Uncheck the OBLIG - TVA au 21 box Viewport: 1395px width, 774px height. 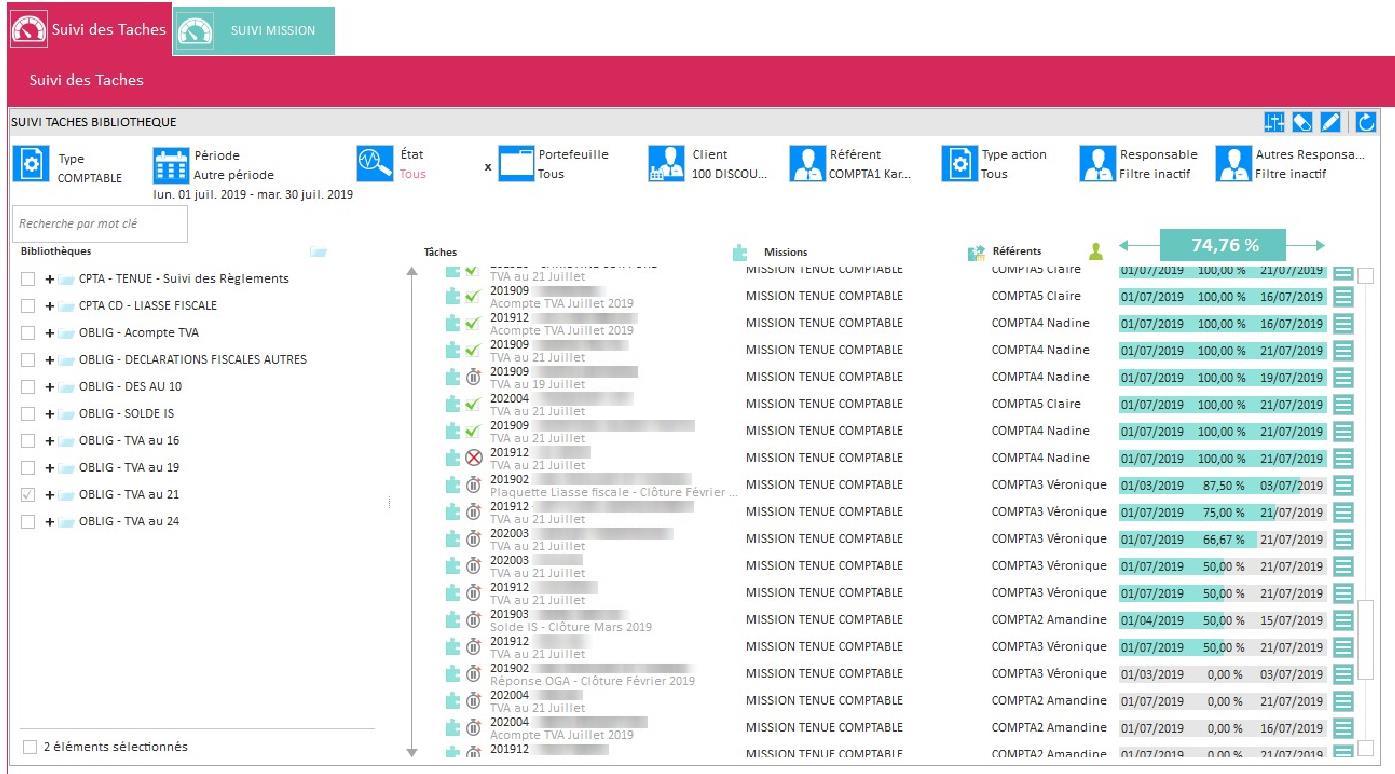[28, 495]
